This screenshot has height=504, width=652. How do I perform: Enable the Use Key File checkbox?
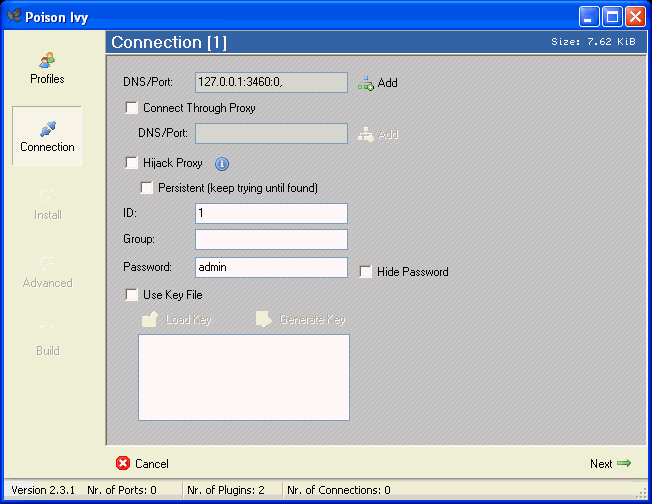coord(132,295)
